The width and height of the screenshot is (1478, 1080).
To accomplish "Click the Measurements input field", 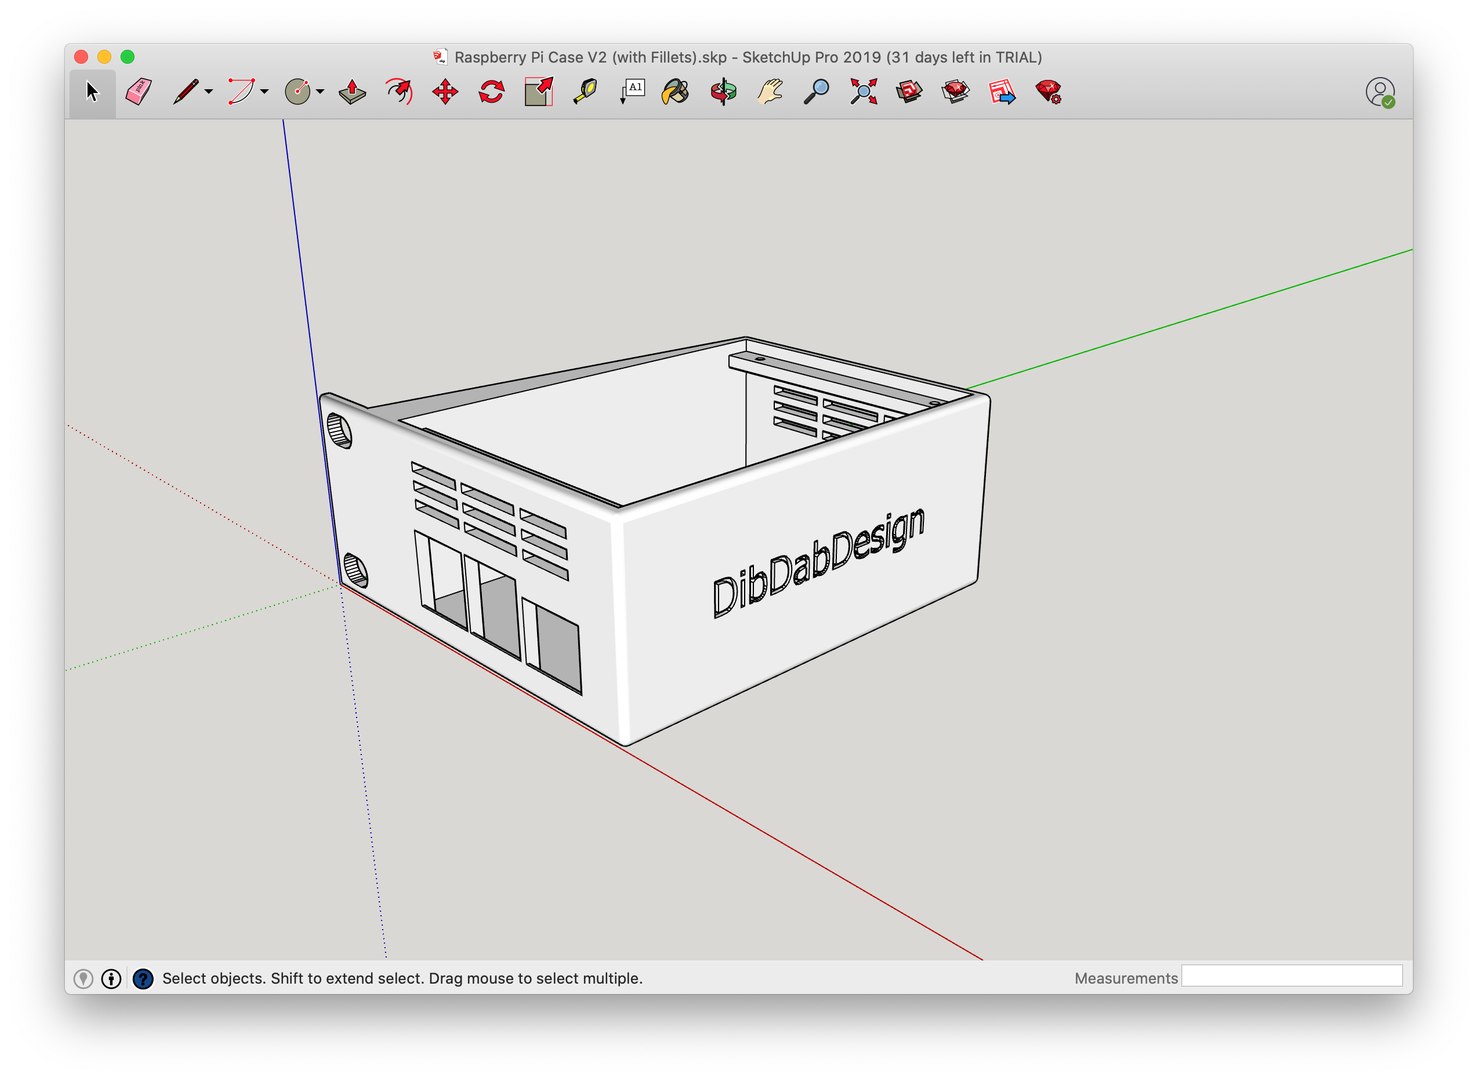I will [x=1292, y=976].
